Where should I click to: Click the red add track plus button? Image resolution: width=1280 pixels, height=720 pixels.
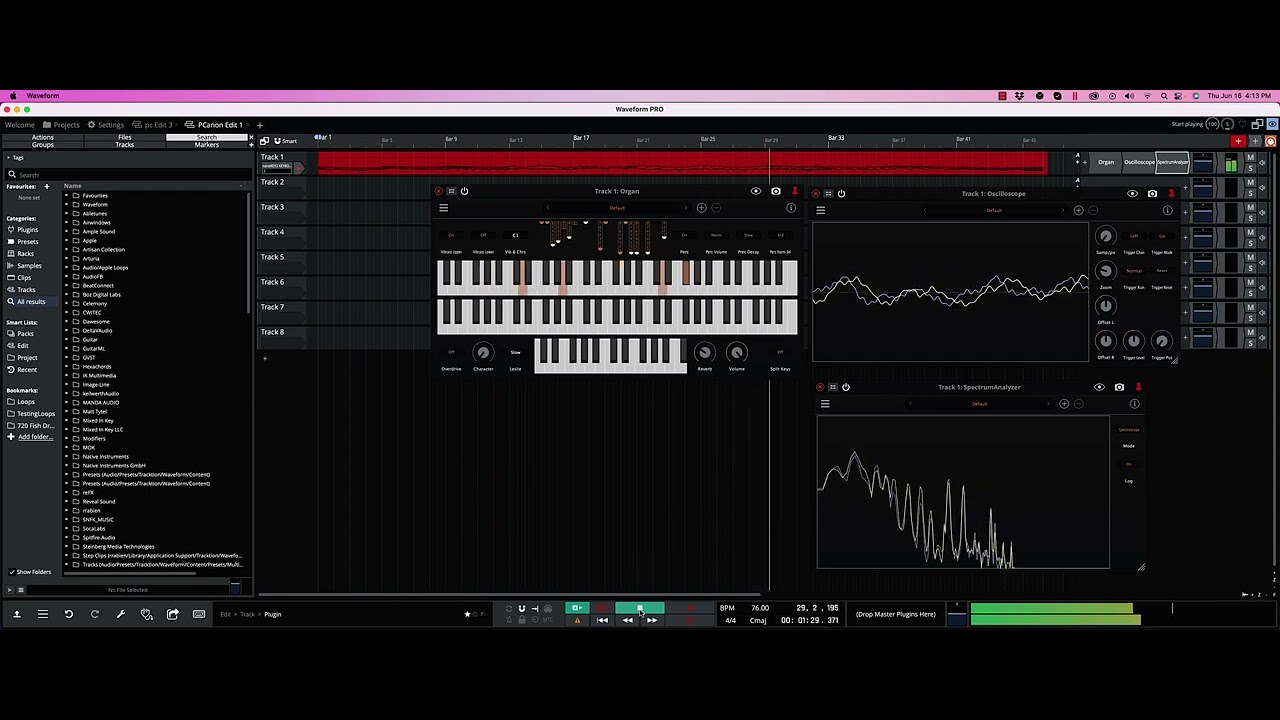pyautogui.click(x=1238, y=141)
